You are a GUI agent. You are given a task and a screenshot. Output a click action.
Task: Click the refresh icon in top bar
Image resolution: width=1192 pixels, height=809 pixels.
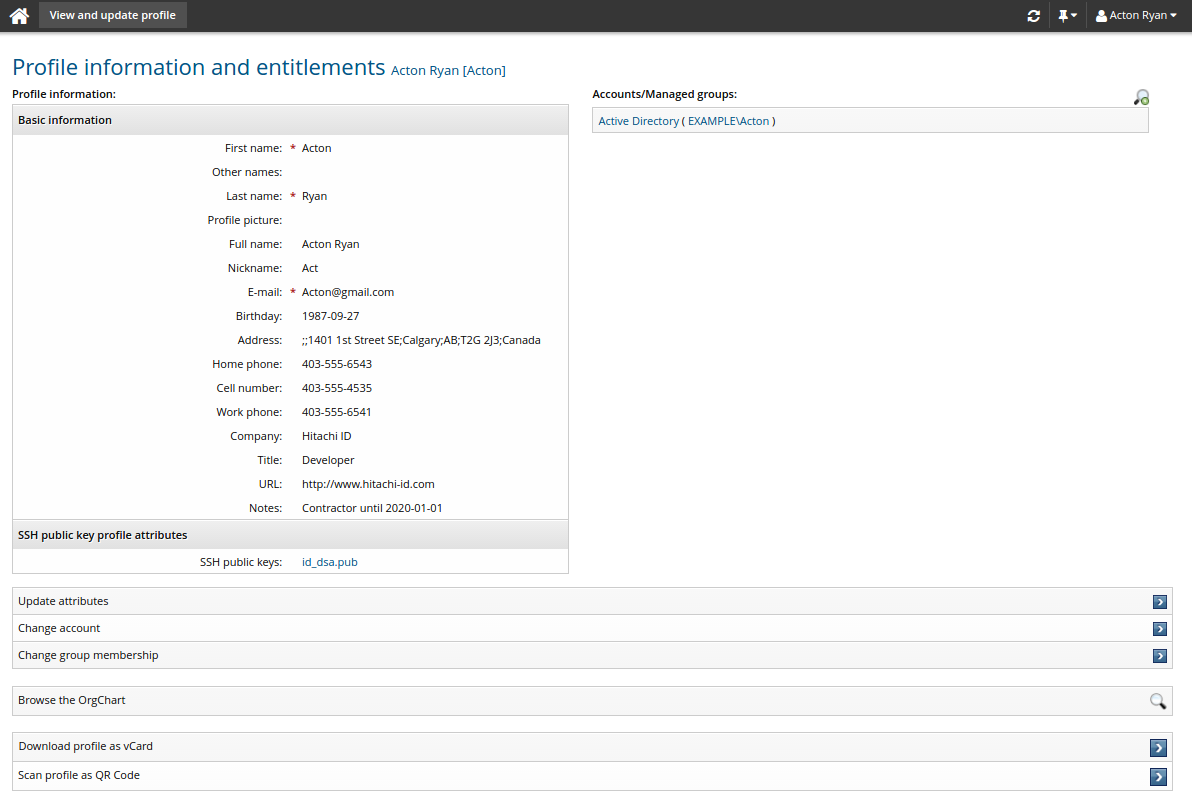[1033, 16]
